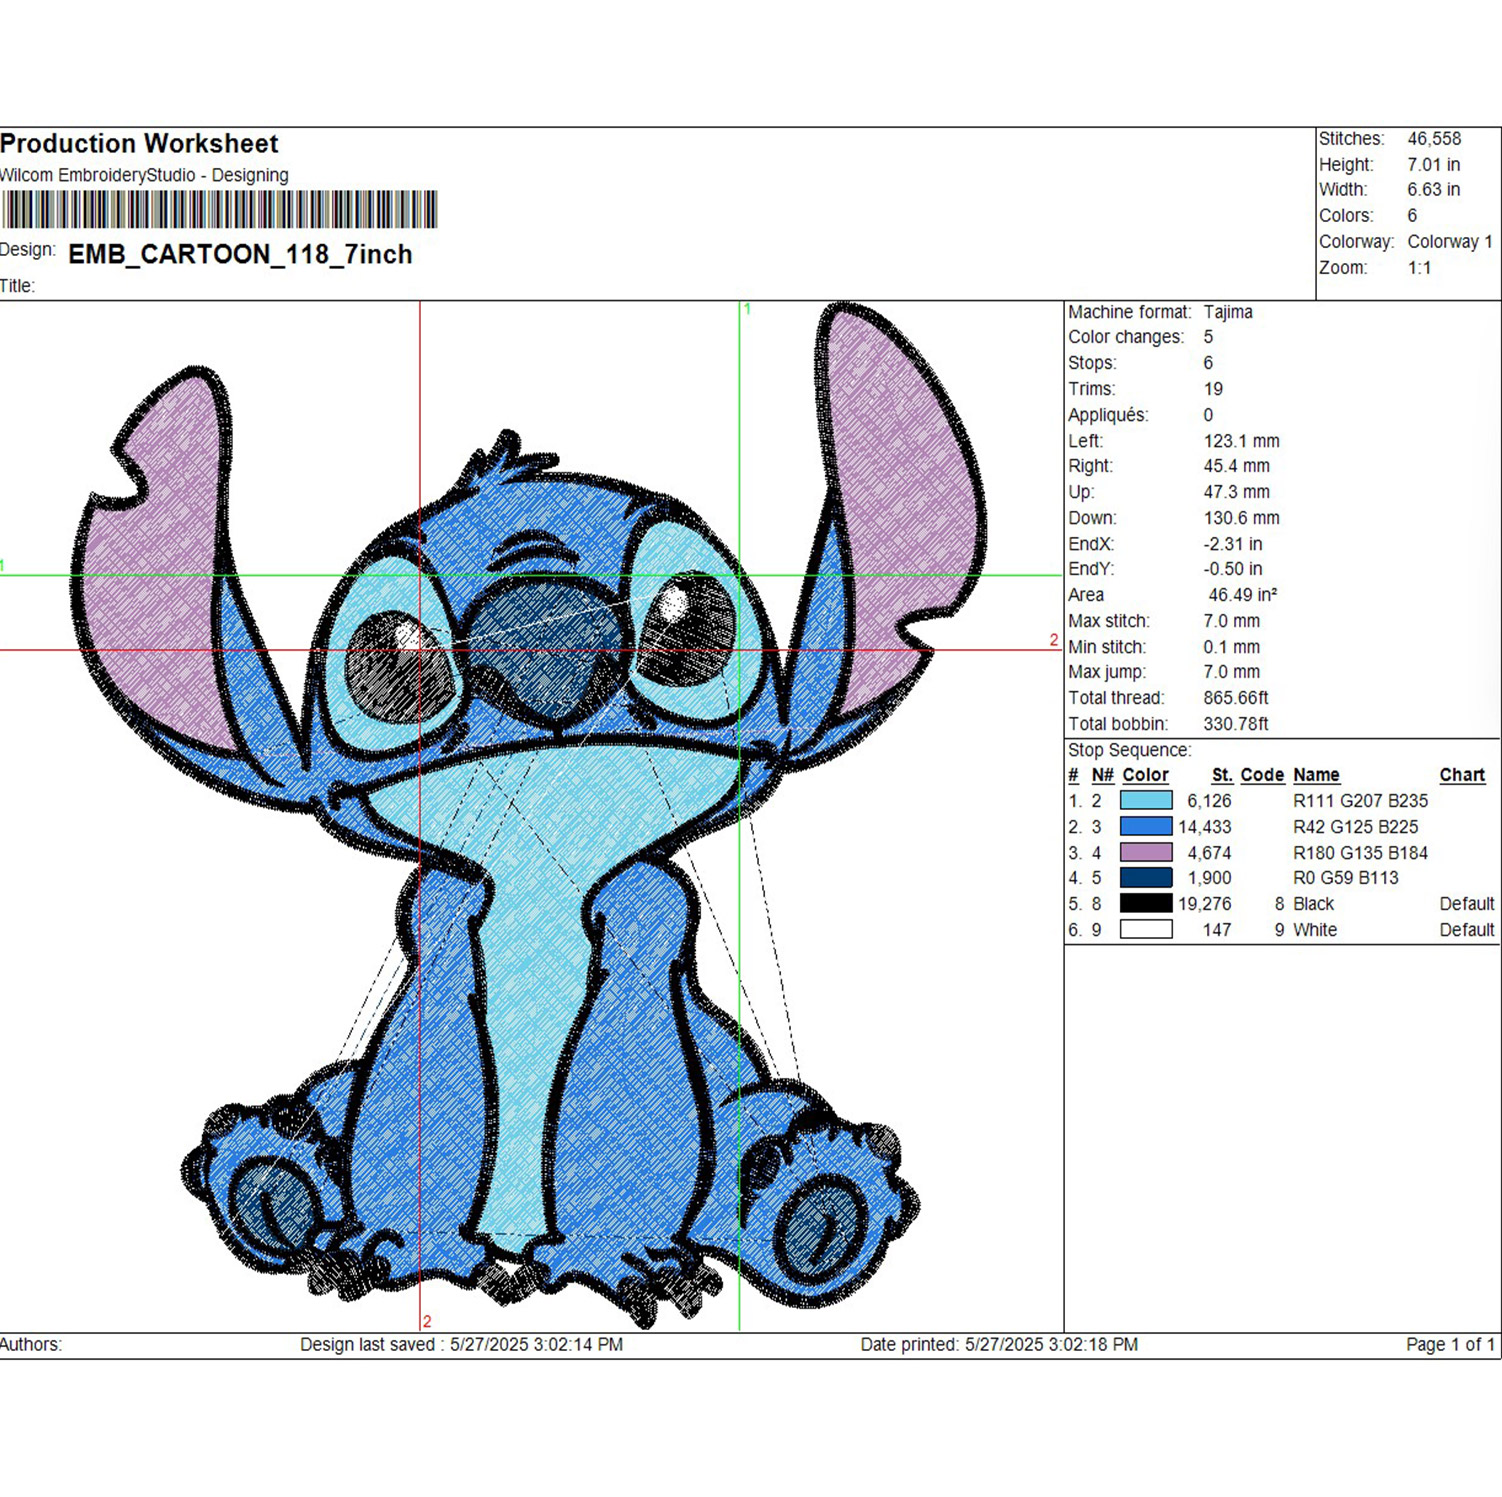Click the Chart column header

1462,775
